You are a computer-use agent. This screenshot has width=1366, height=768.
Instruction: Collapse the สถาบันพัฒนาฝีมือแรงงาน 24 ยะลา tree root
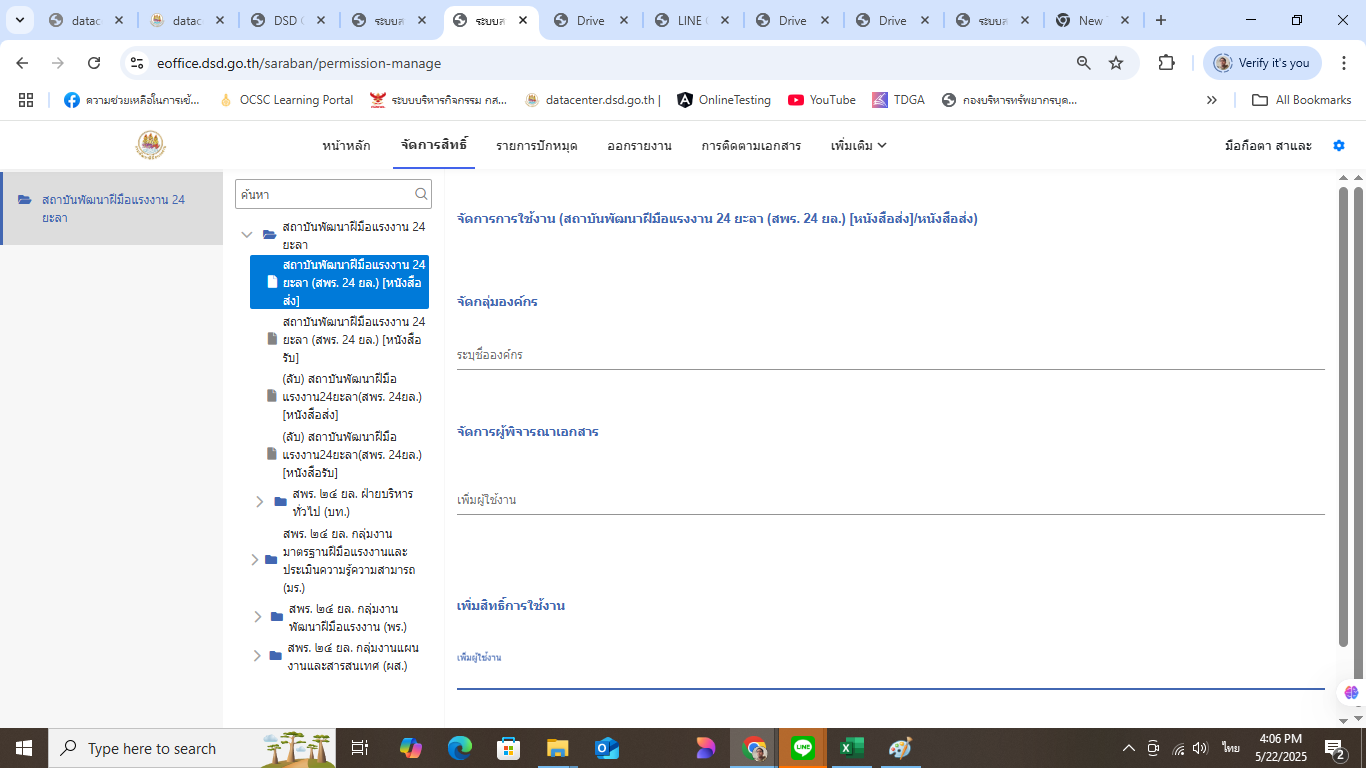[247, 235]
